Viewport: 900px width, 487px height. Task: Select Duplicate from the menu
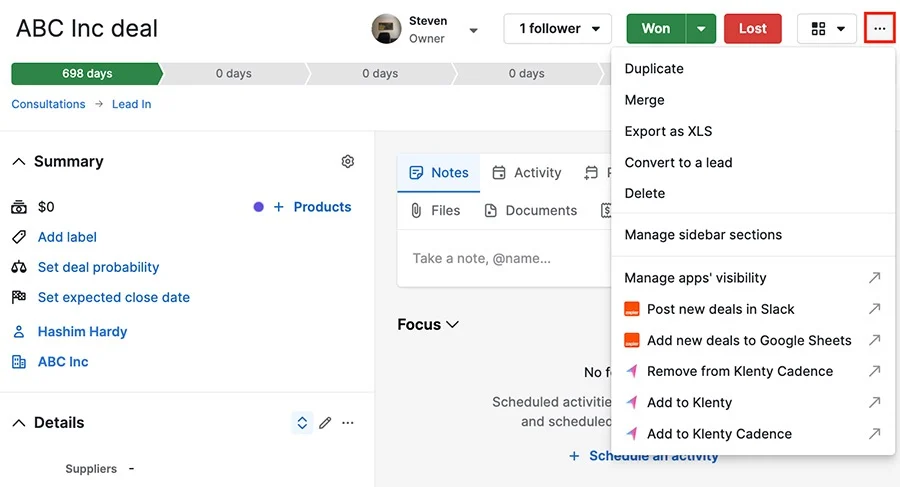tap(654, 69)
